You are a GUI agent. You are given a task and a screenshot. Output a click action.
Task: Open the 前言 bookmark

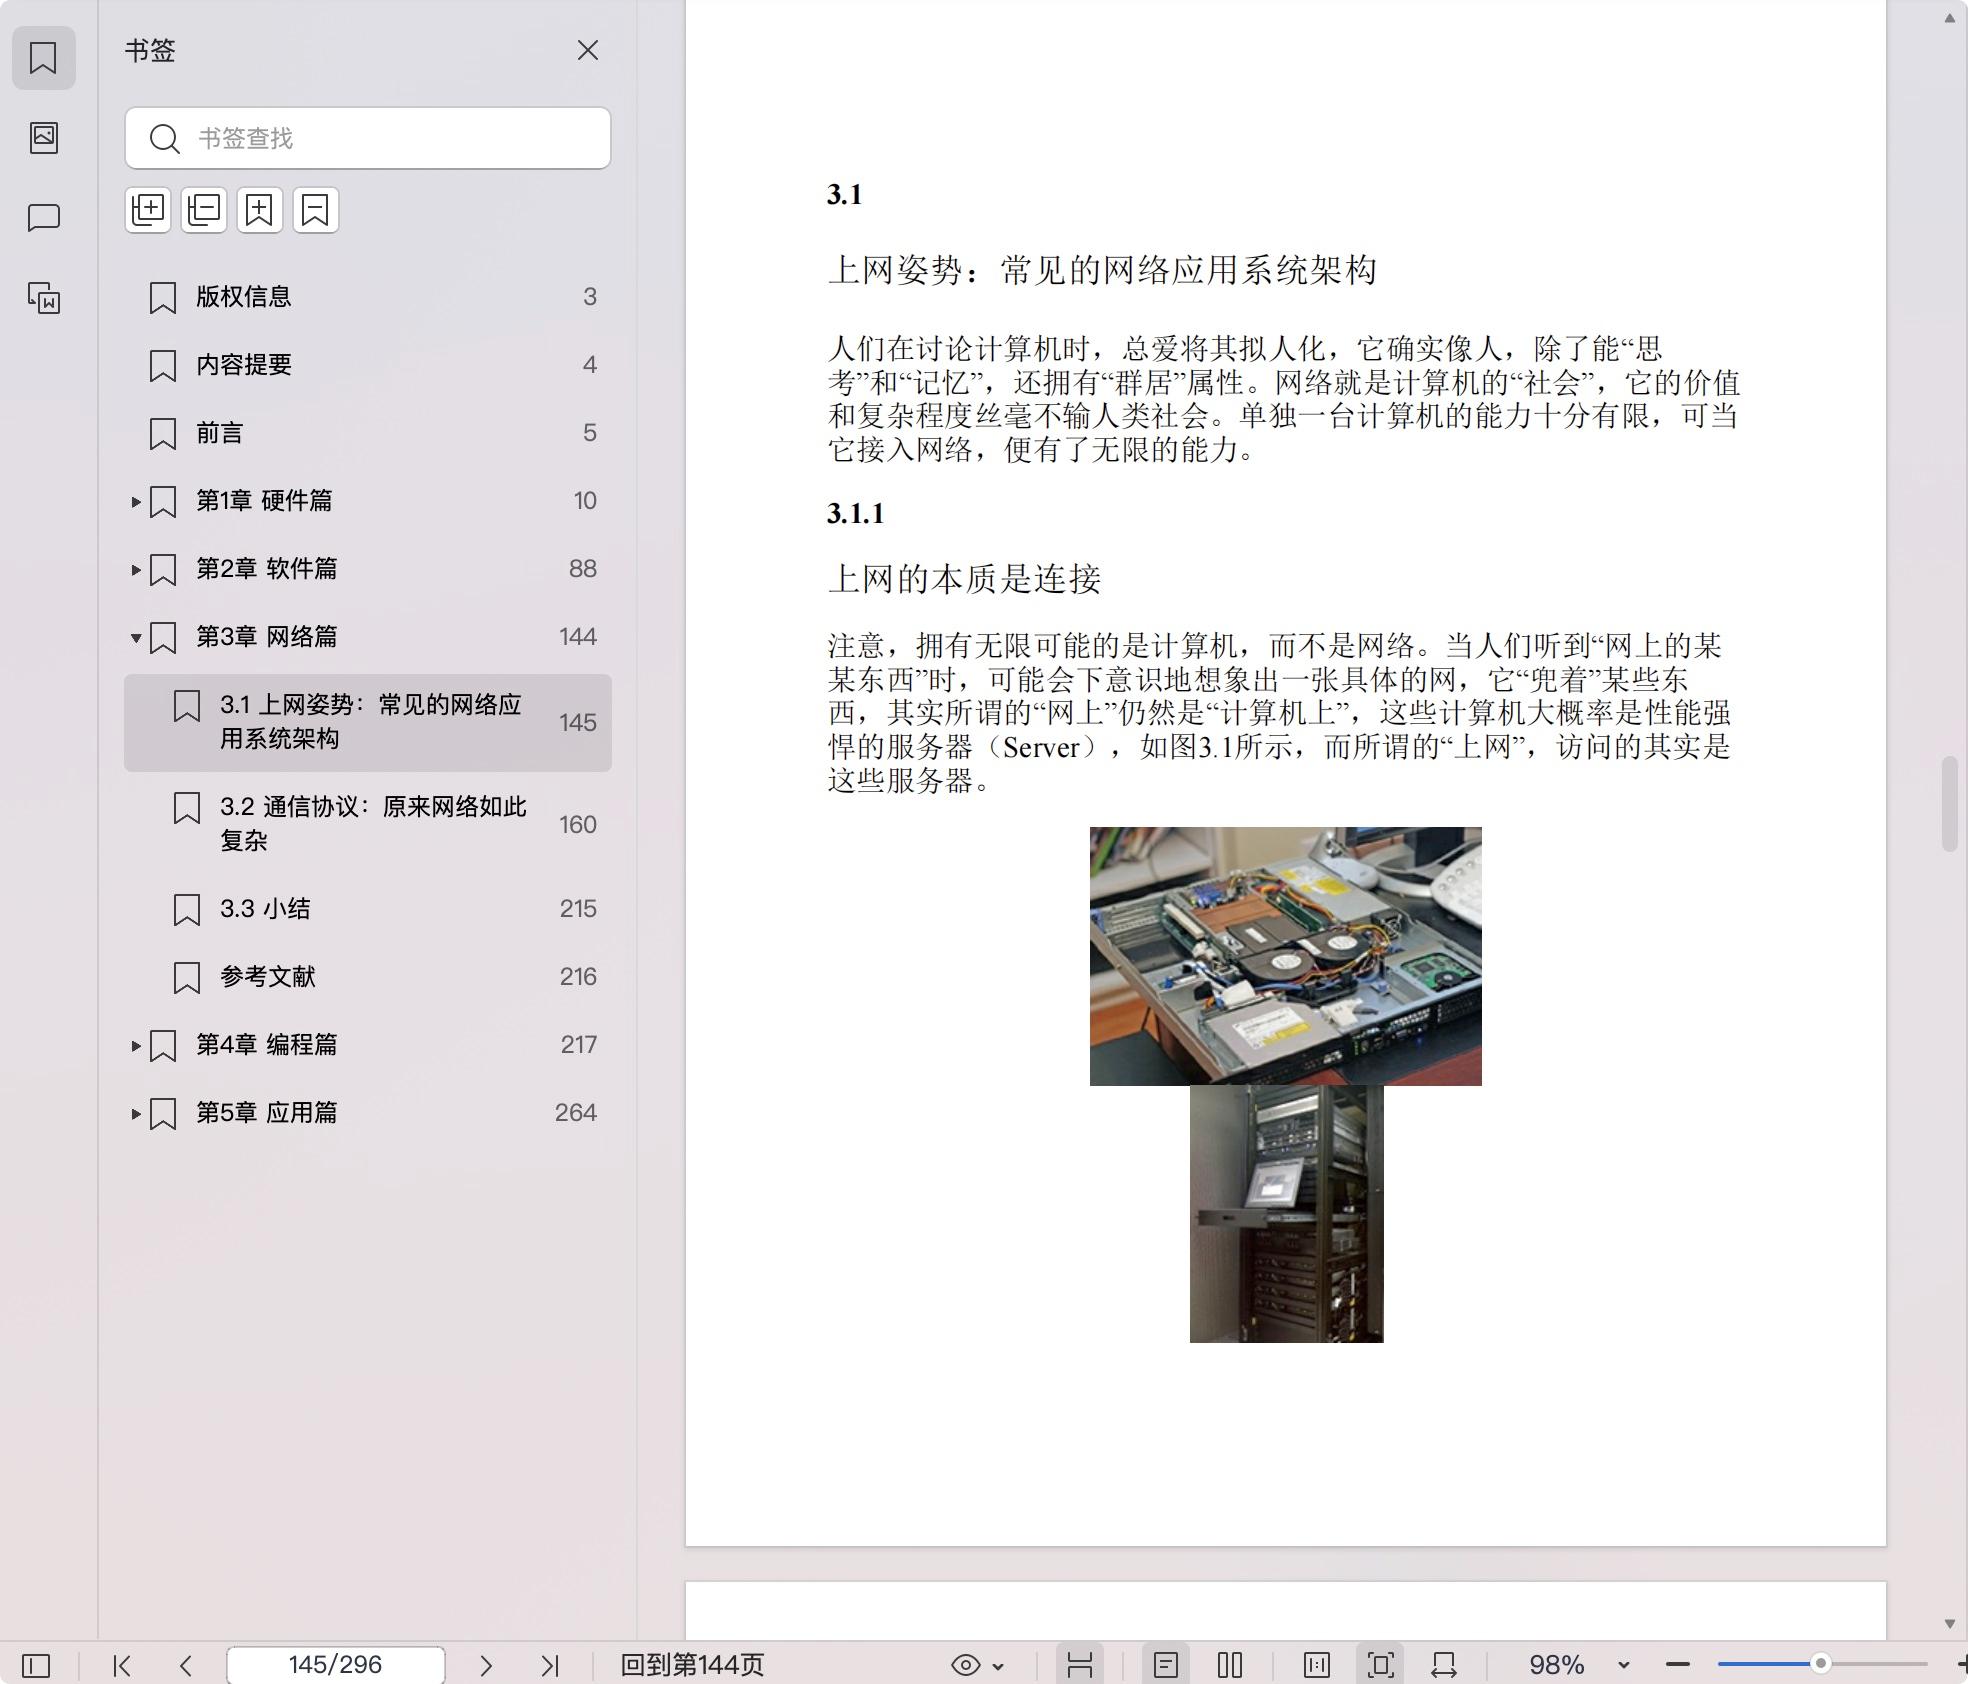pos(368,433)
